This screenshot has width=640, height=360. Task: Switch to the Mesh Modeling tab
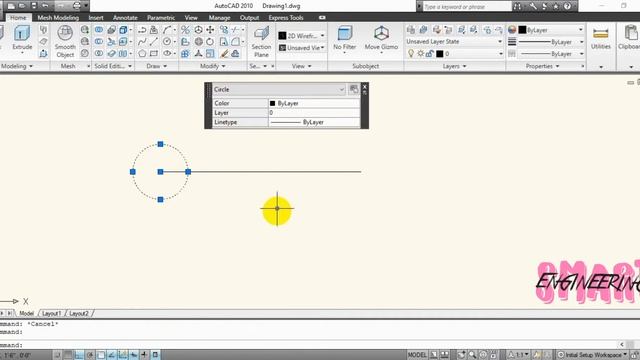tap(58, 18)
